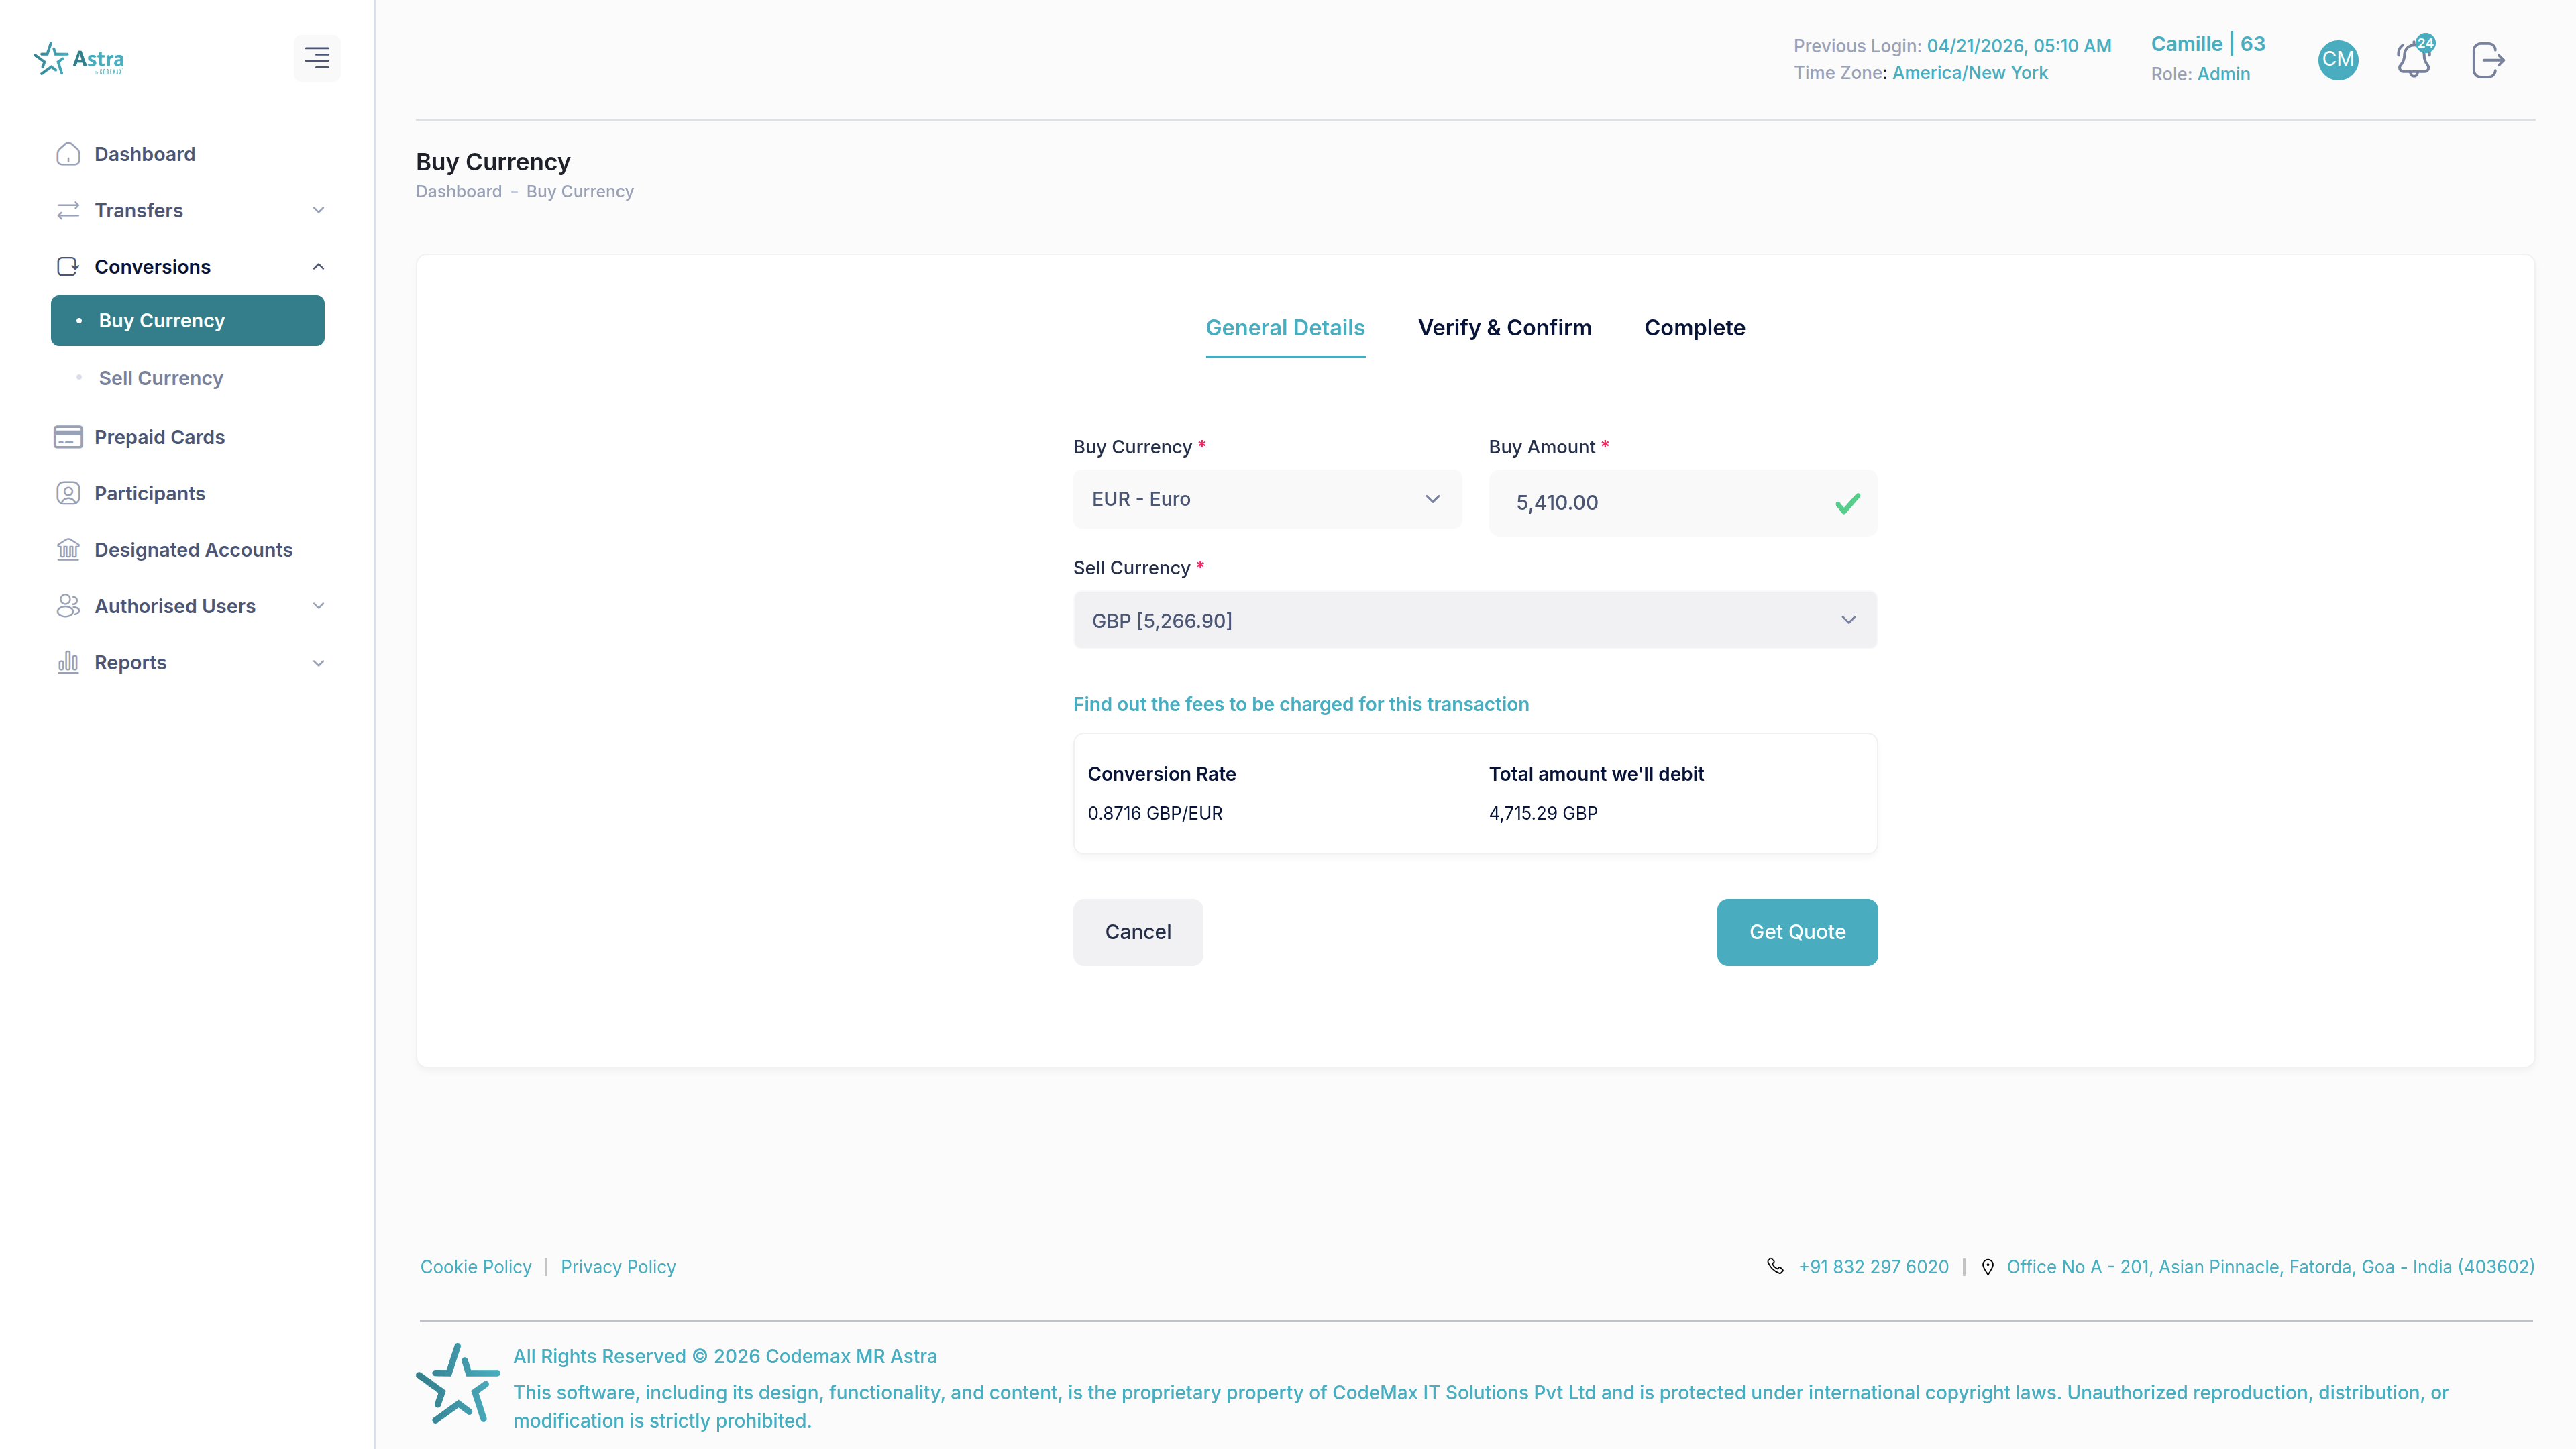Screen dimensions: 2576x1449
Task: Switch to the Complete step tab
Action: [1694, 328]
